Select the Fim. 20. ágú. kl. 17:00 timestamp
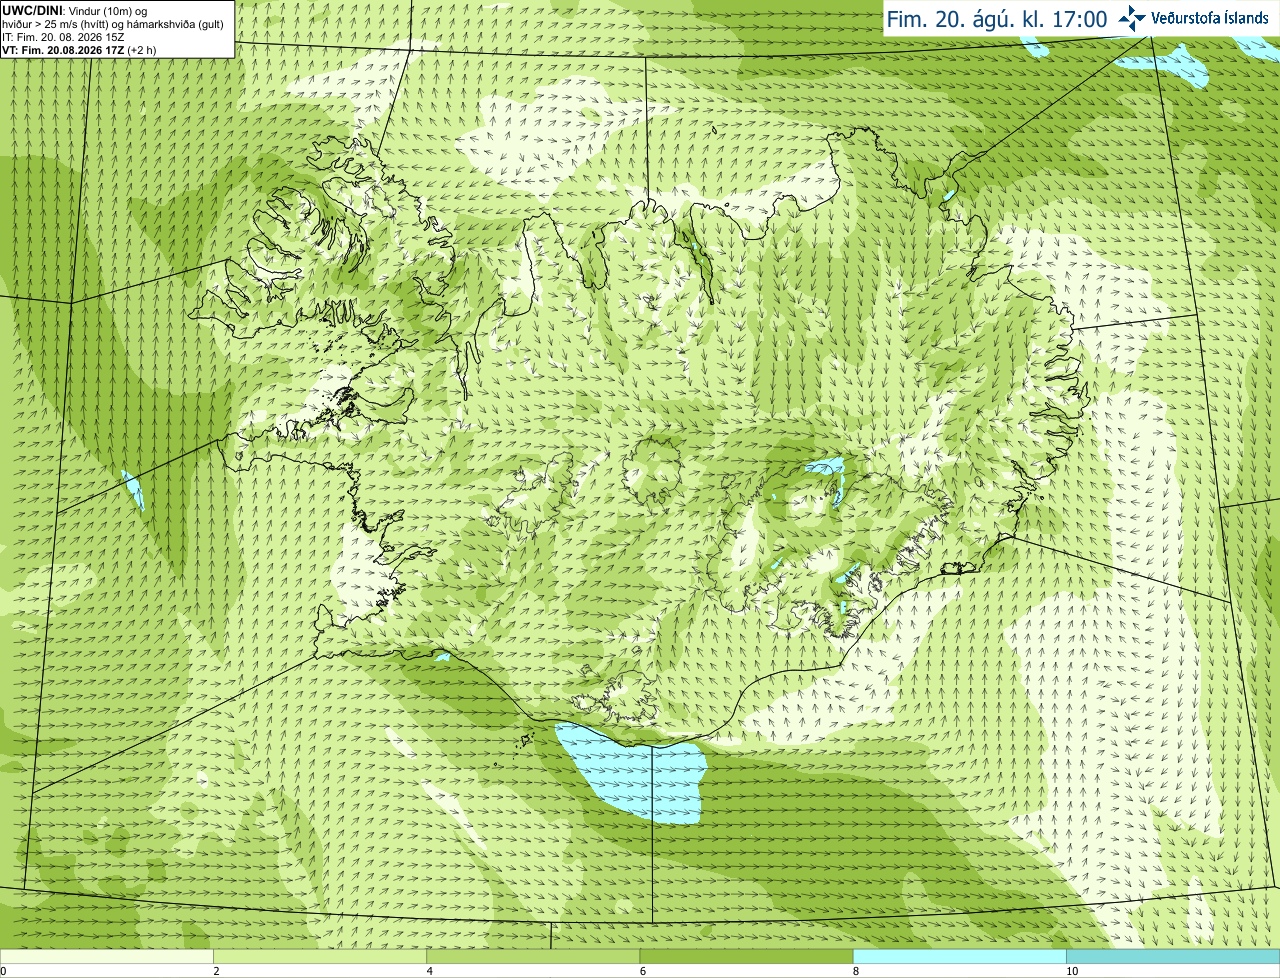Image resolution: width=1280 pixels, height=978 pixels. (997, 19)
